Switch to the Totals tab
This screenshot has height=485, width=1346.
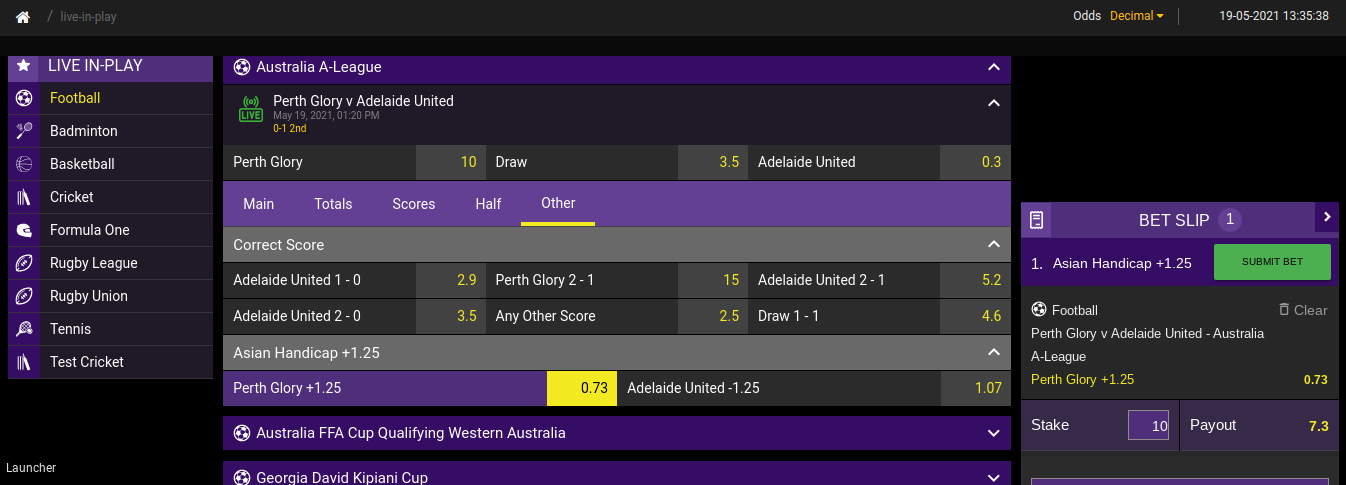333,204
